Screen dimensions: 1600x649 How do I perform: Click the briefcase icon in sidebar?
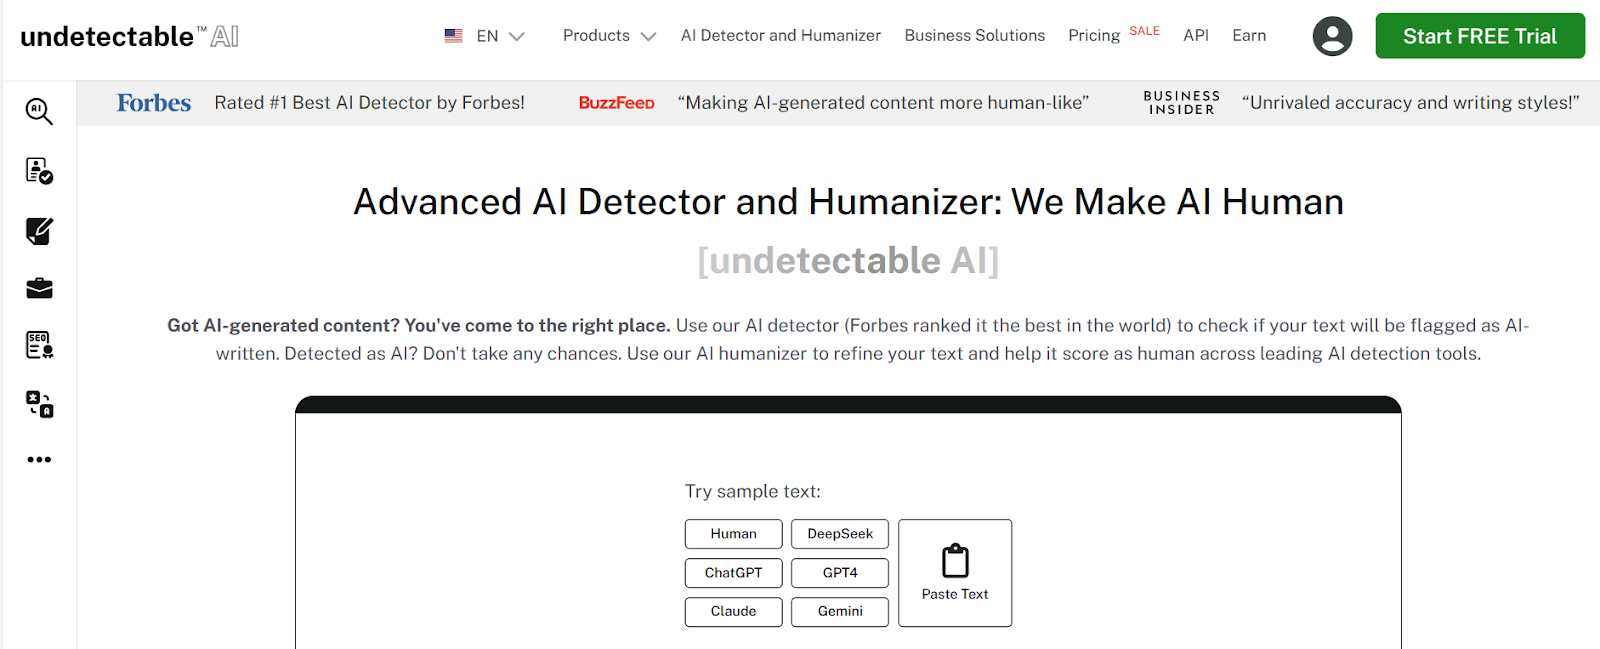(39, 289)
